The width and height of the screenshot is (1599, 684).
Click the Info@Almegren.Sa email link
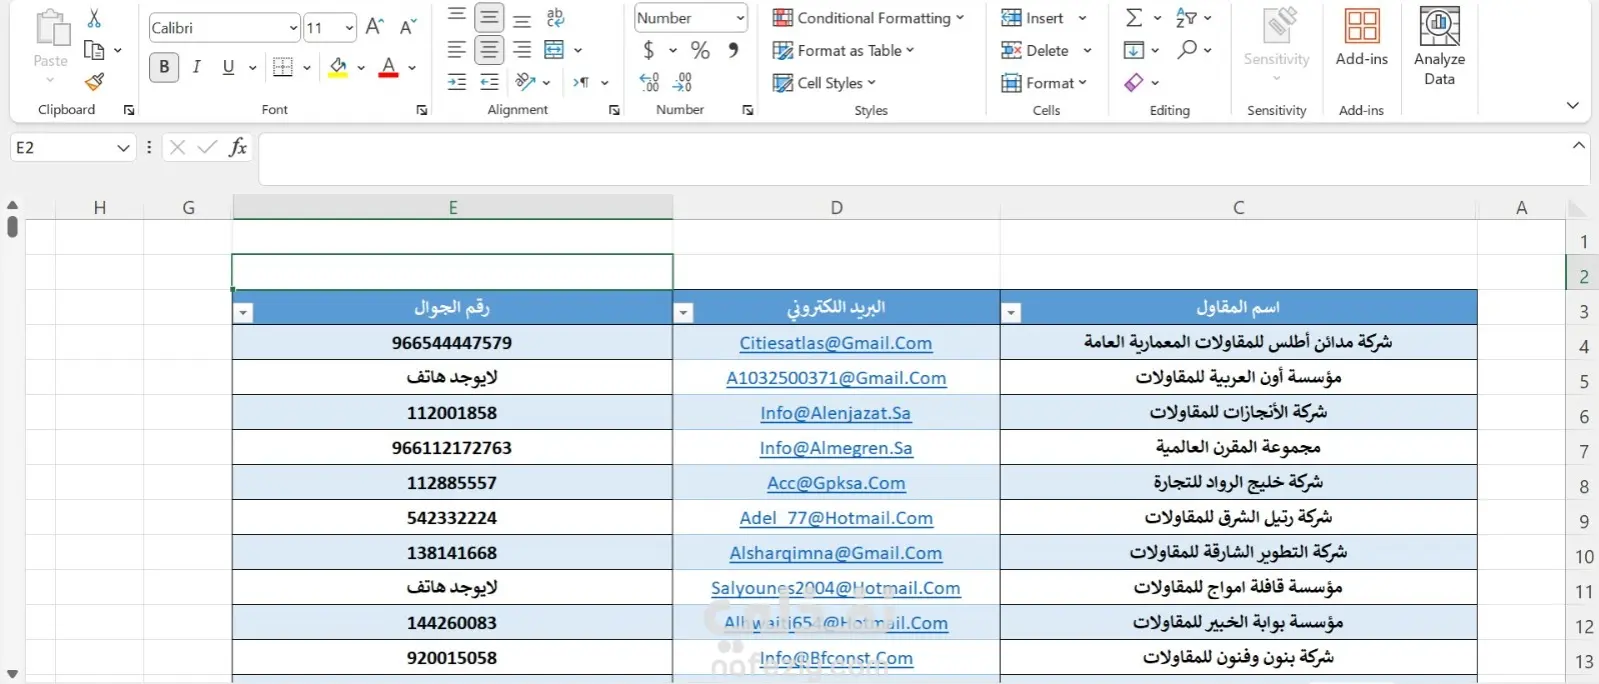835,448
